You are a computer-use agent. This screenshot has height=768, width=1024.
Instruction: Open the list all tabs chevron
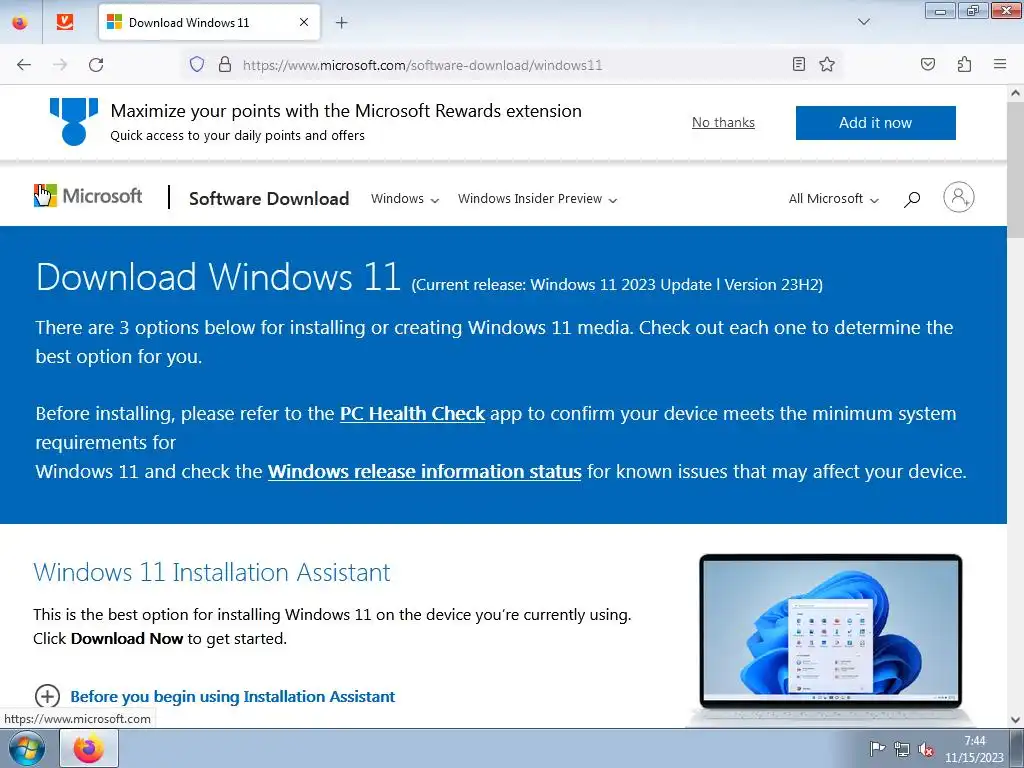[863, 22]
